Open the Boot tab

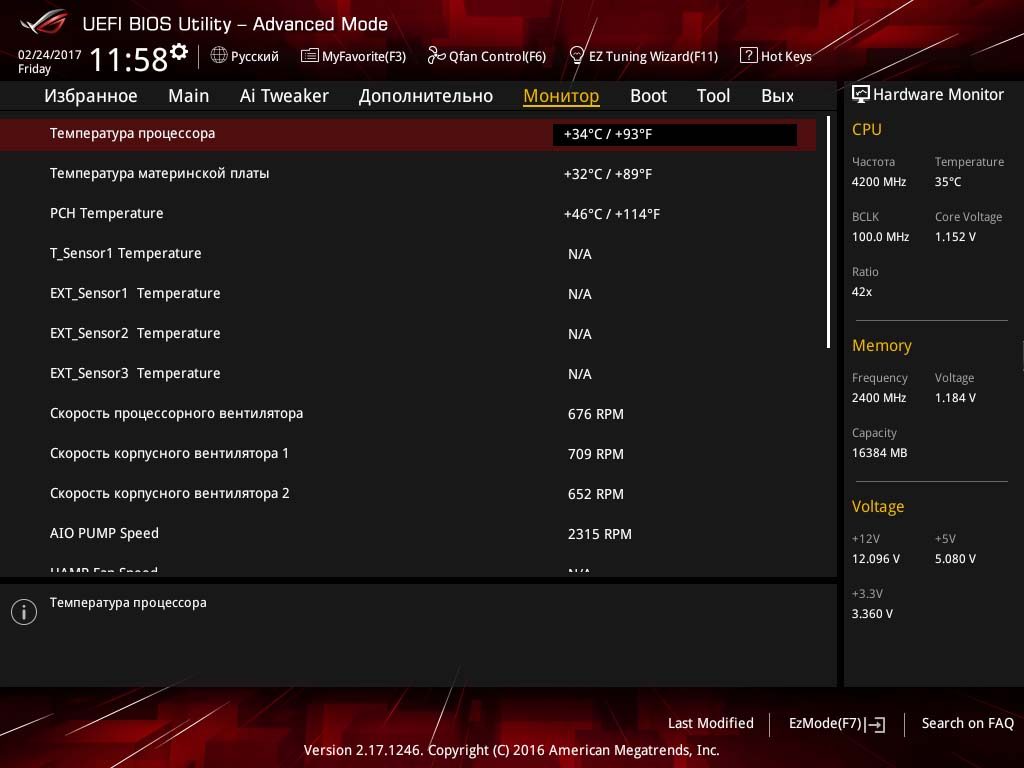[648, 96]
